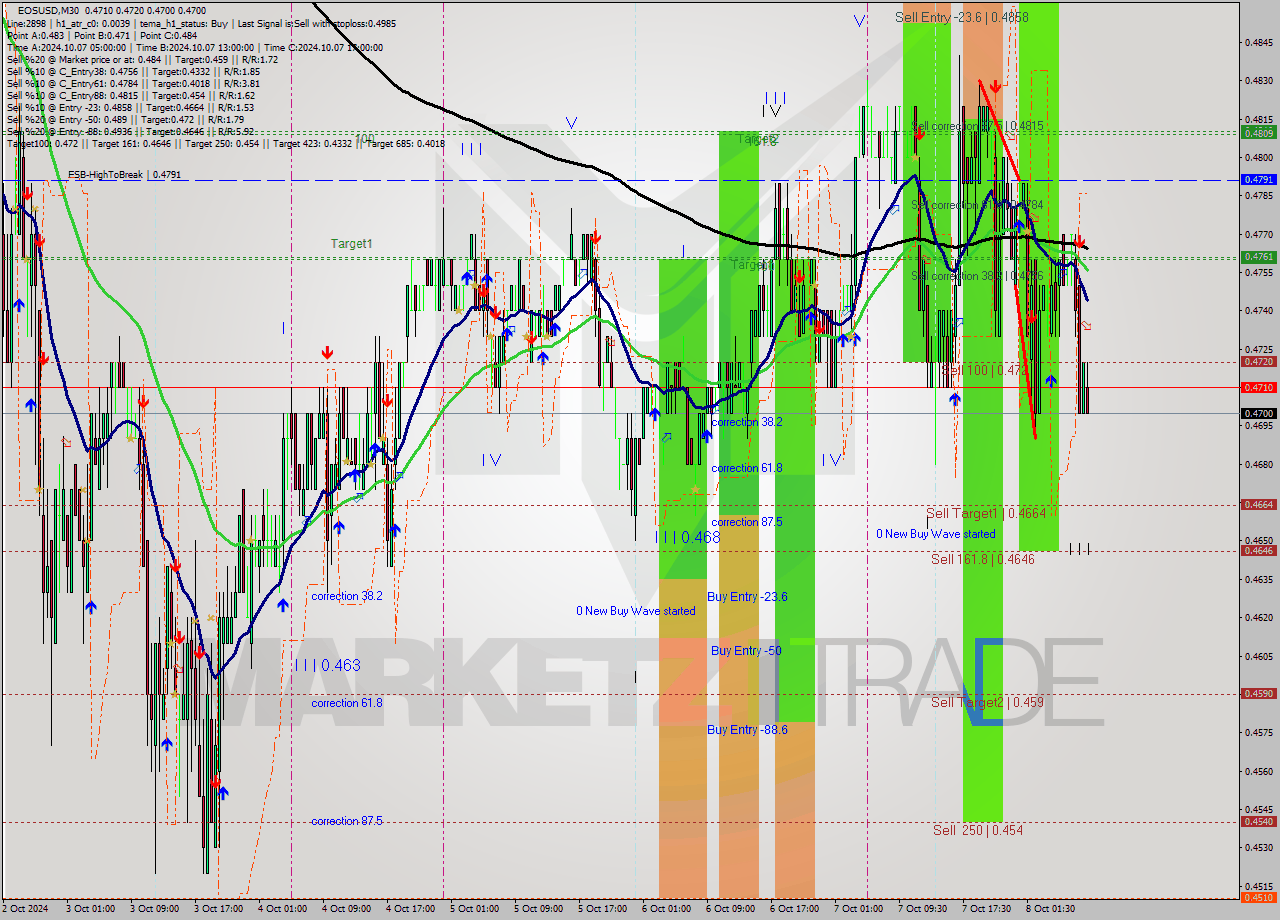The width and height of the screenshot is (1280, 920).
Task: Click the 'Sell Target1 | 0.4664' label
Action: 986,513
